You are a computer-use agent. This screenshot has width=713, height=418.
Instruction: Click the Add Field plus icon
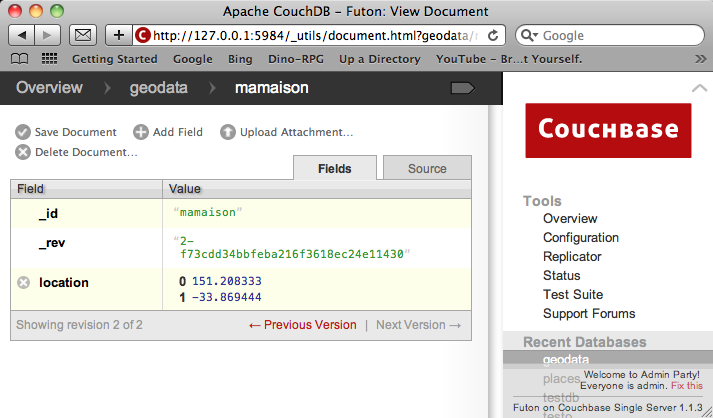pyautogui.click(x=141, y=132)
